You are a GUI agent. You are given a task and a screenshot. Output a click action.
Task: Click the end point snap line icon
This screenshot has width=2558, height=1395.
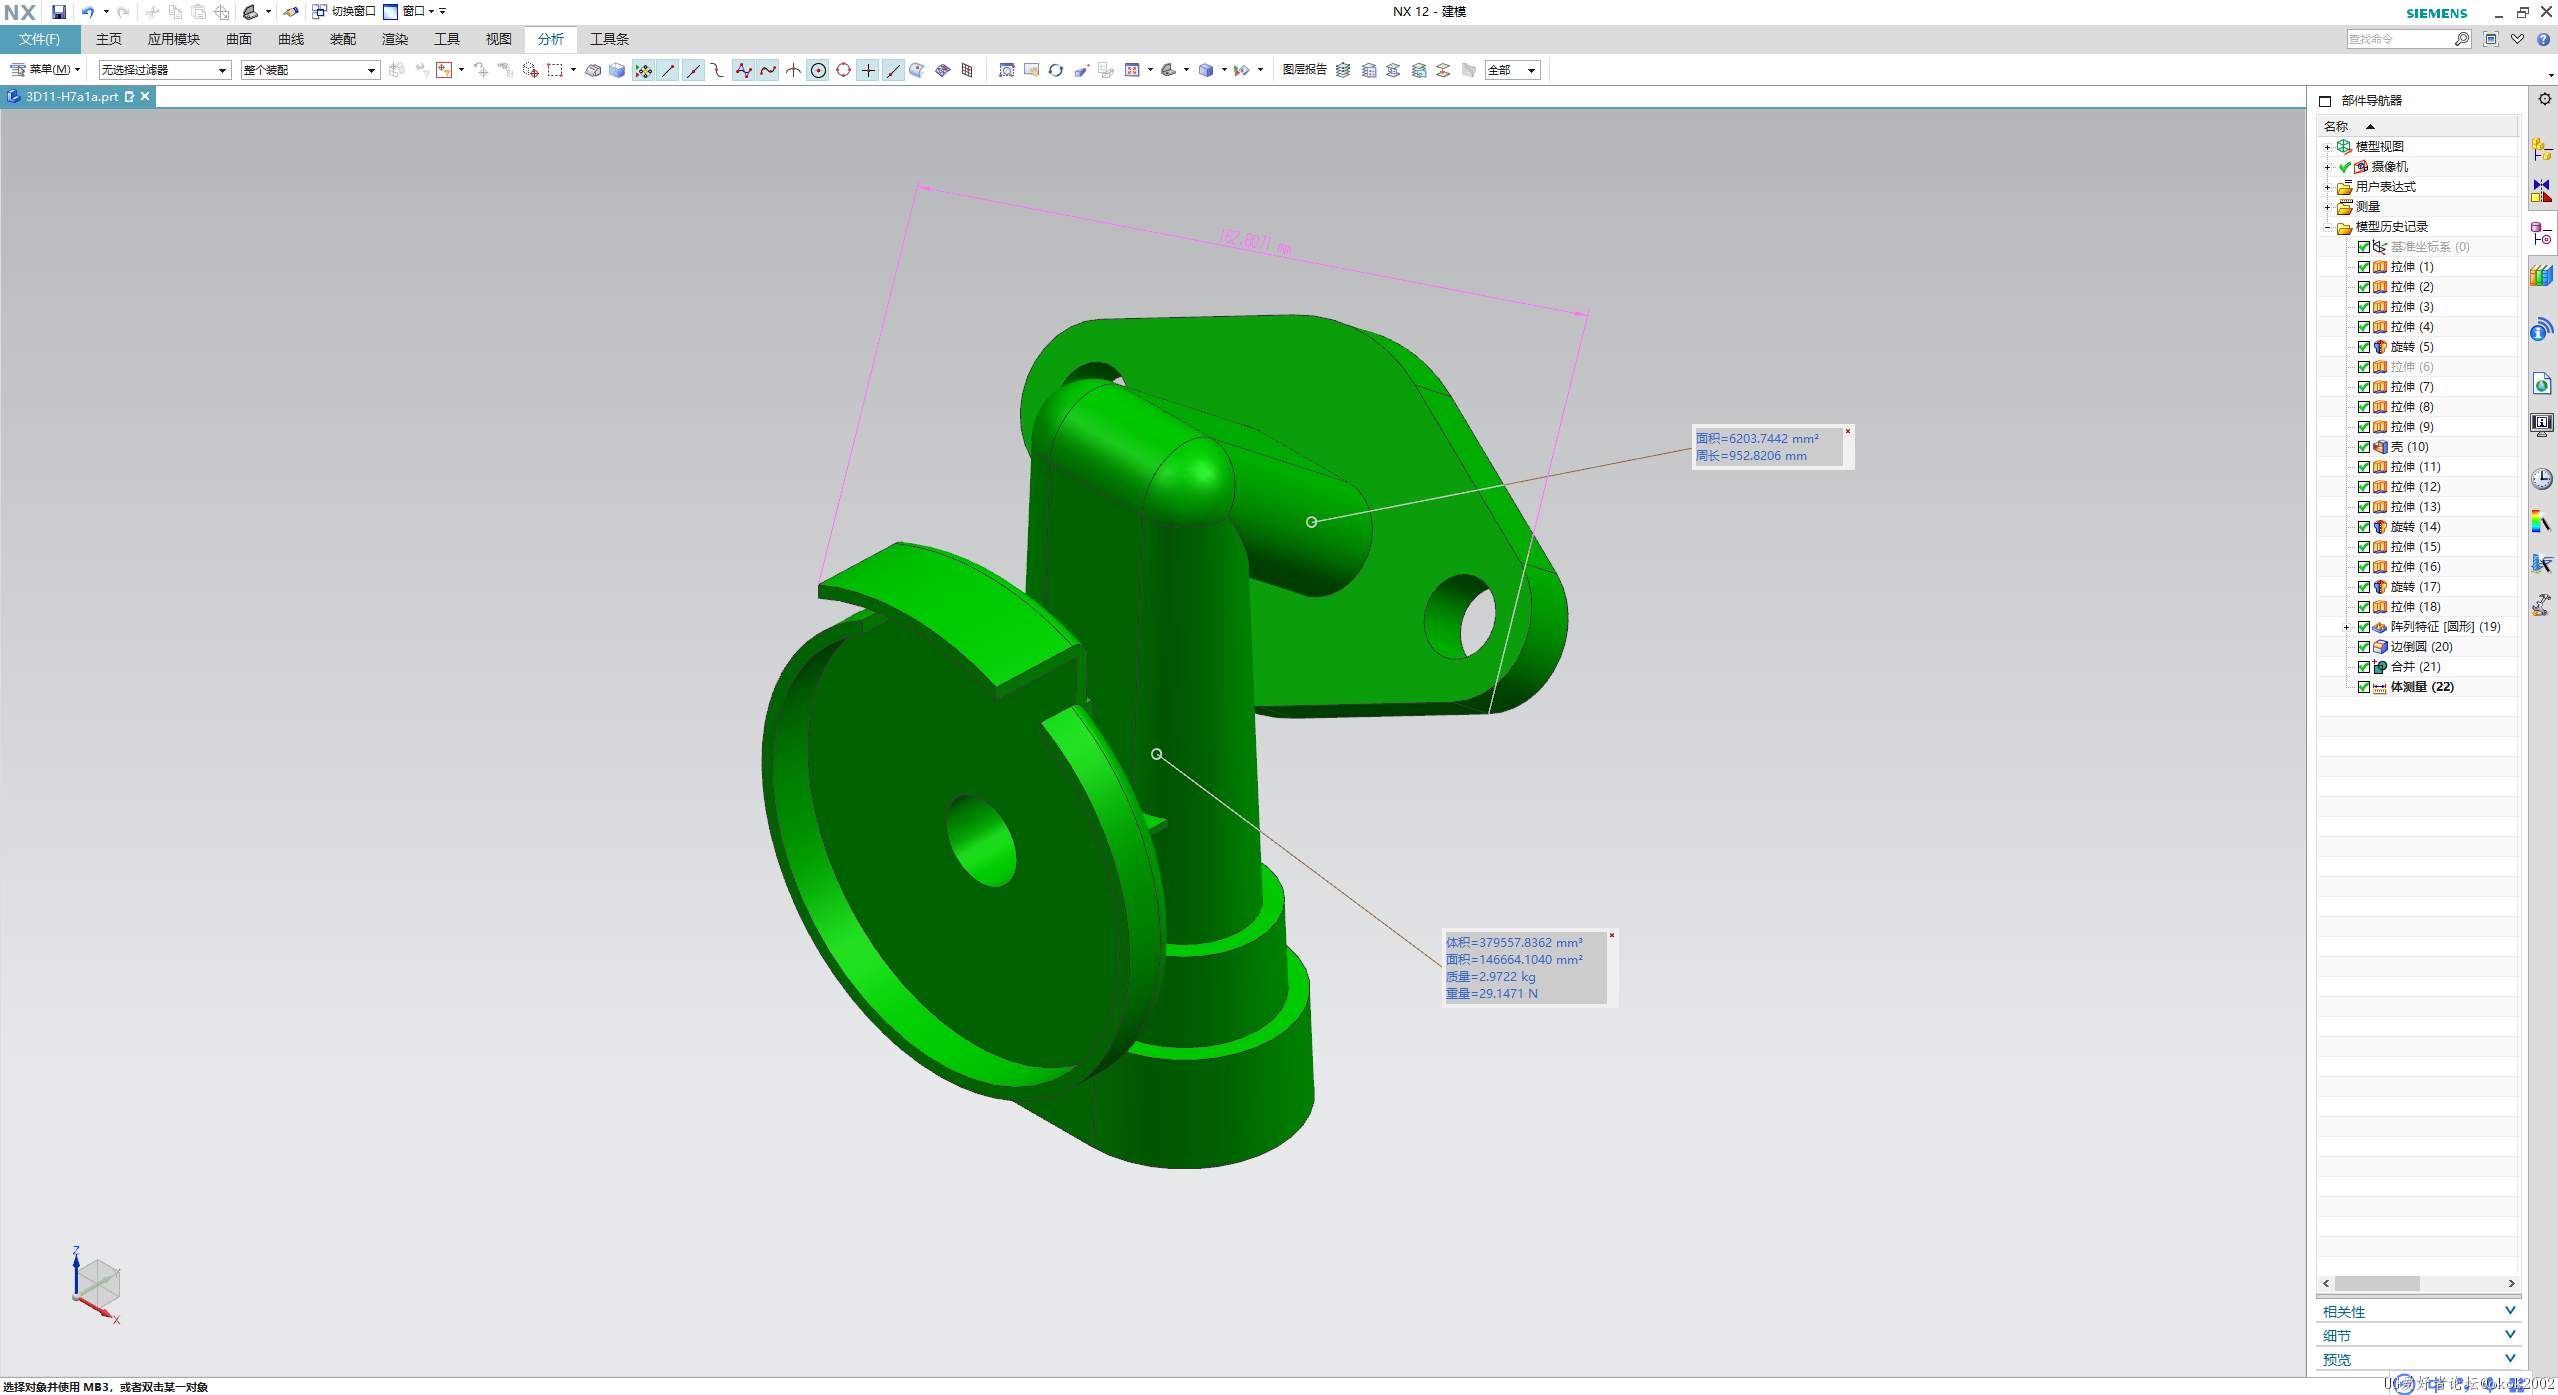click(668, 70)
